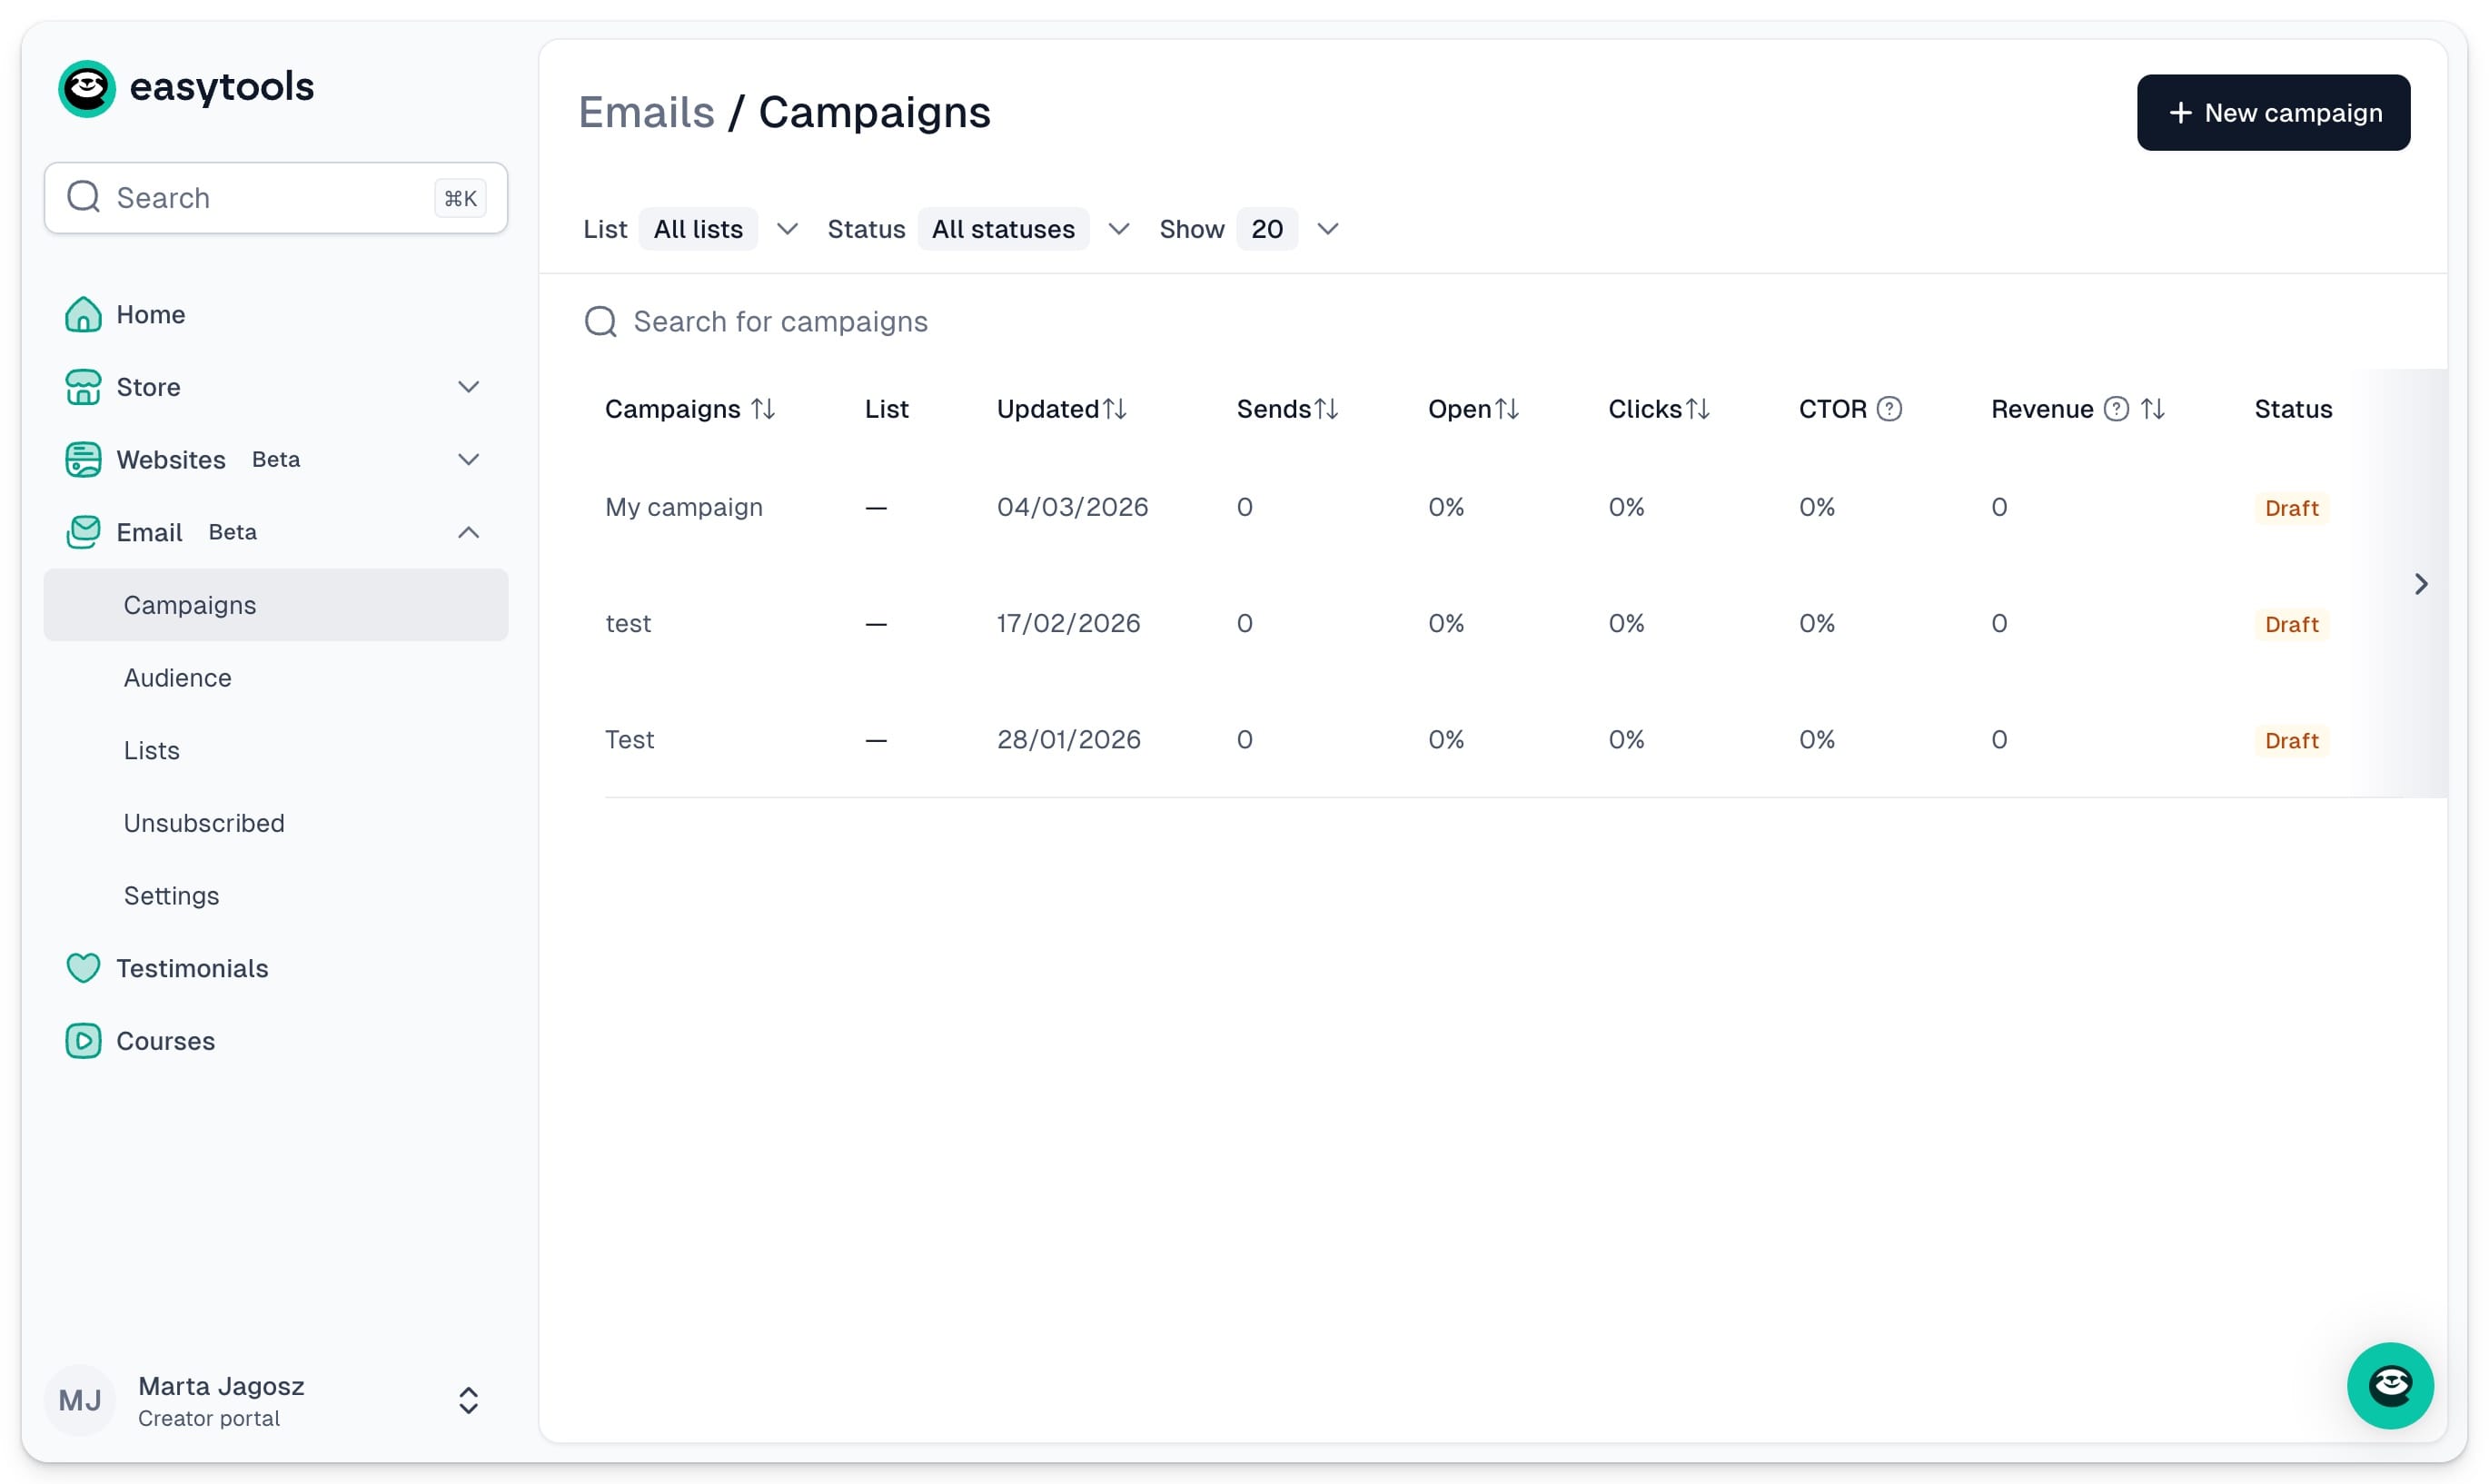Screen dimensions: 2489x1484
Task: Open the All lists filter dropdown
Action: (718, 229)
